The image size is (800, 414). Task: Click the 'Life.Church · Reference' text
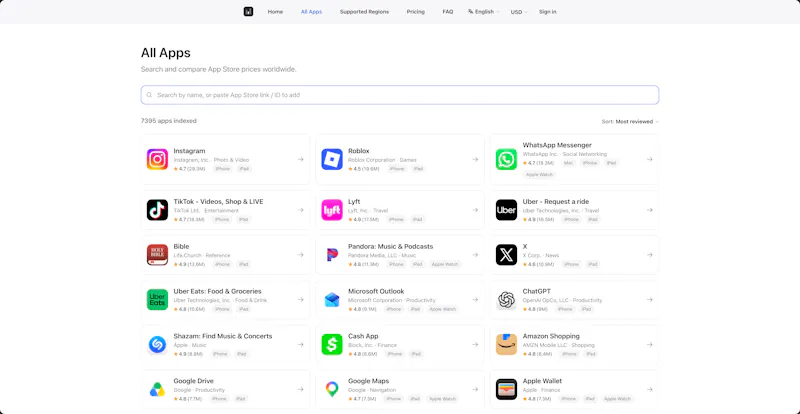[x=202, y=255]
